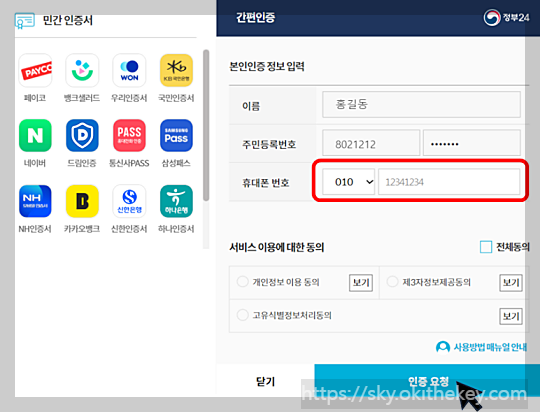Viewport: 540px width, 412px height.
Task: Click the 사용방법 매뉴얼 안내 headset icon
Action: 443,347
